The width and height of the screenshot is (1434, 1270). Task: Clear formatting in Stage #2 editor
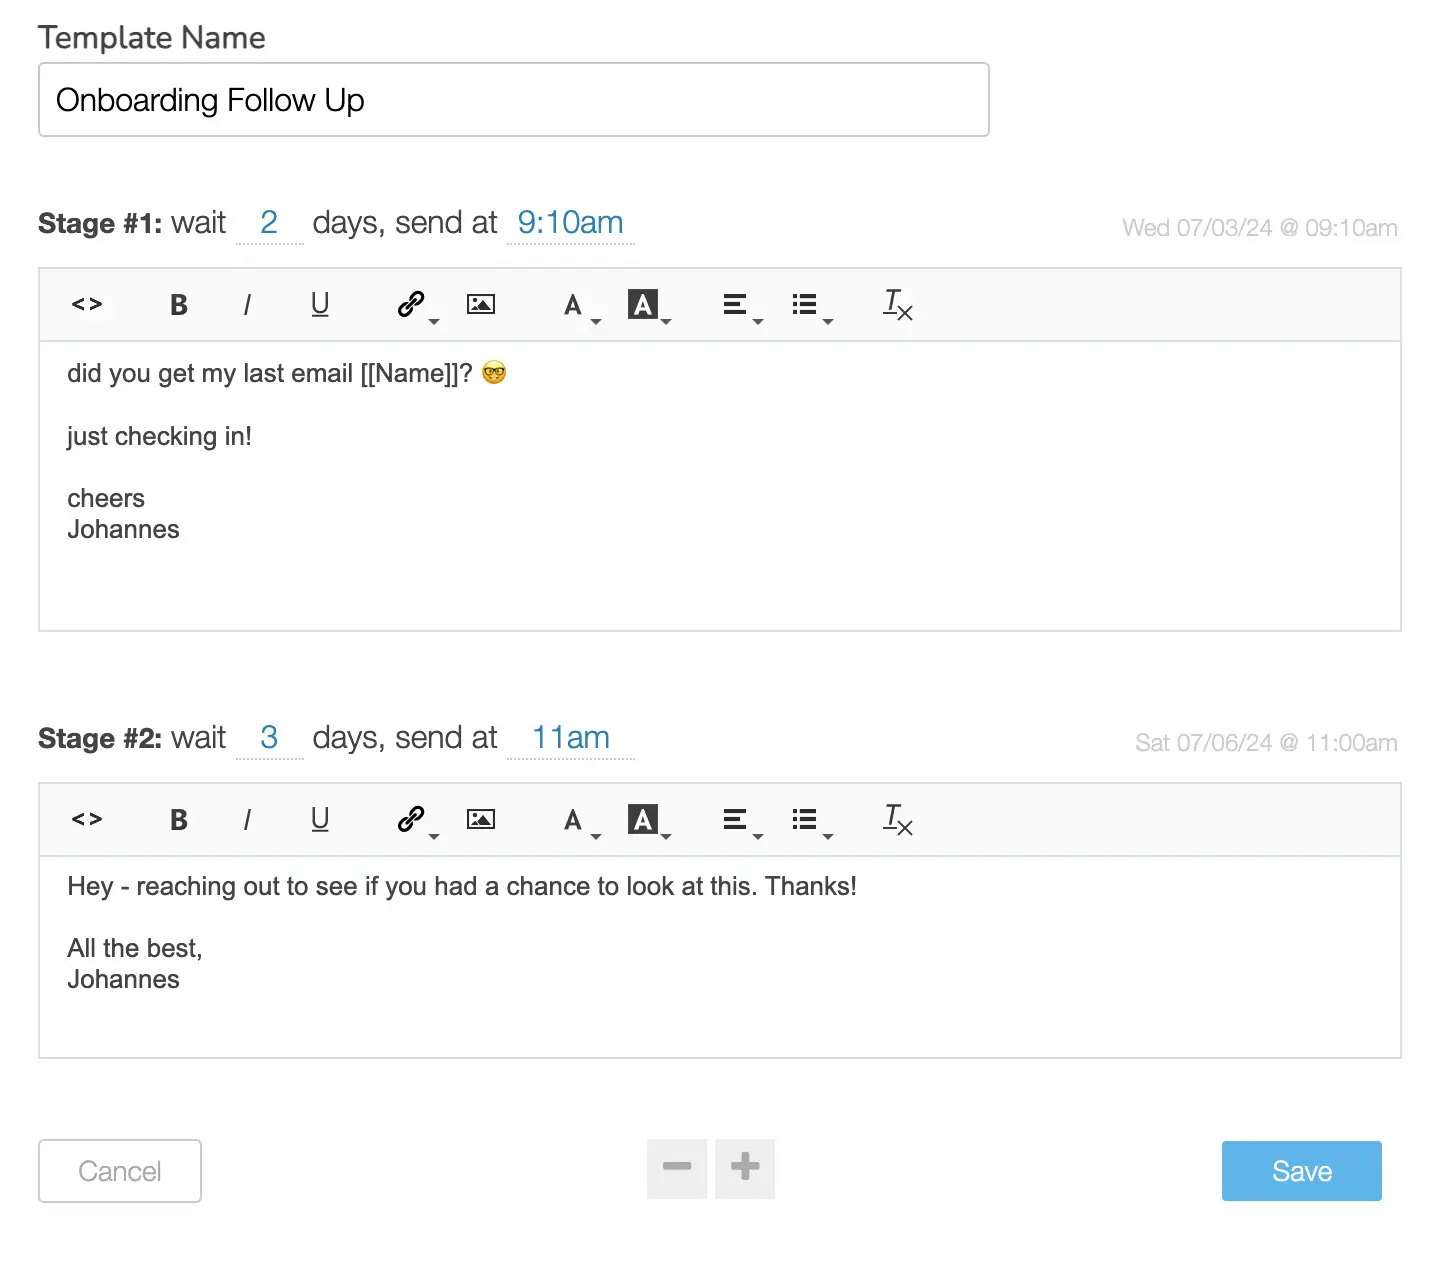[x=897, y=820]
